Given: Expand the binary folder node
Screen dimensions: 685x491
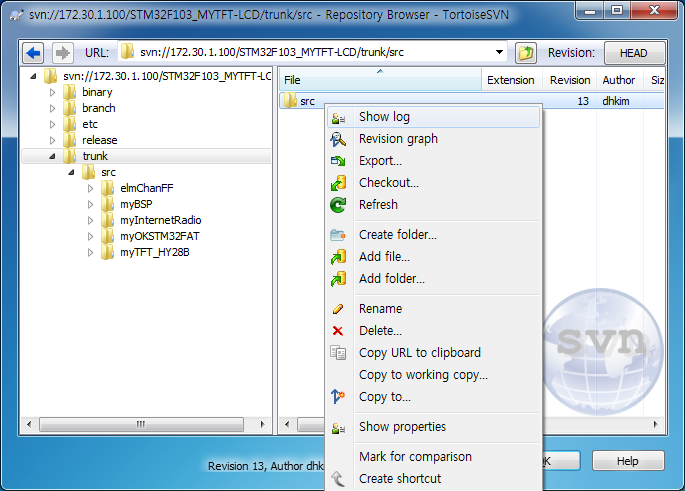Looking at the screenshot, I should tap(52, 92).
